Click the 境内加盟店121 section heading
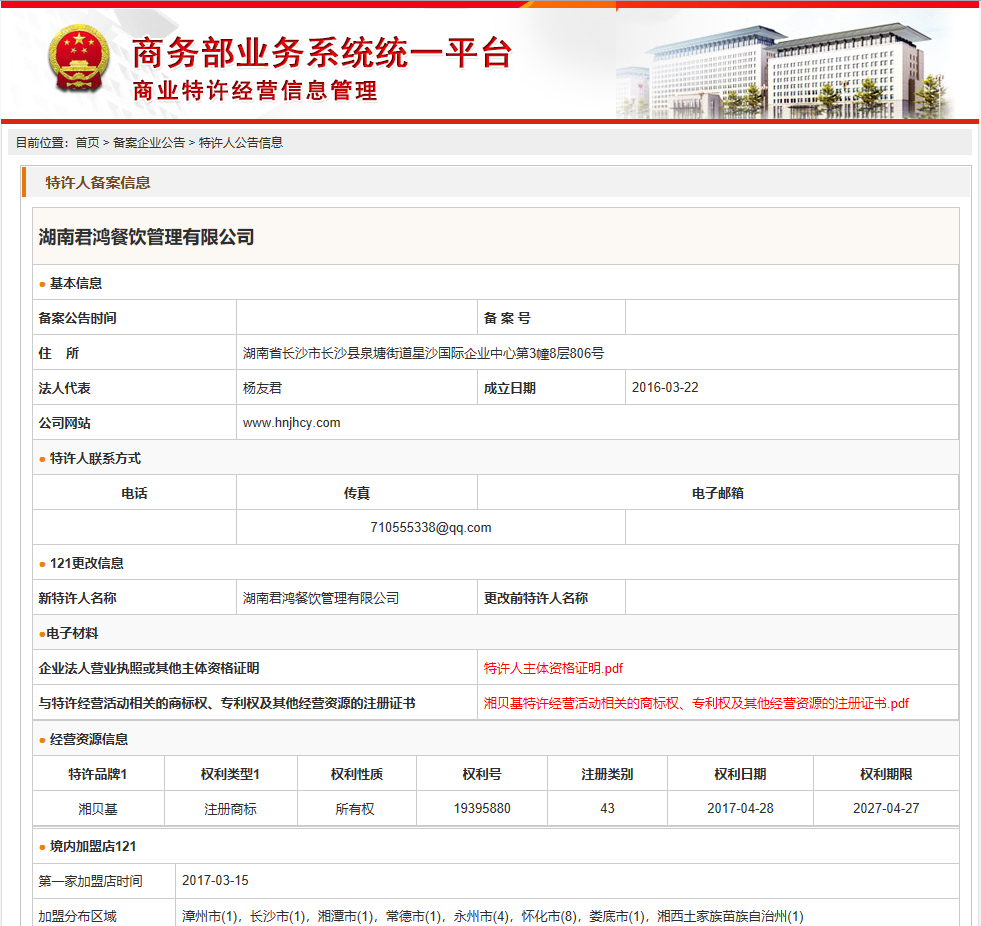The width and height of the screenshot is (981, 926). click(x=93, y=846)
